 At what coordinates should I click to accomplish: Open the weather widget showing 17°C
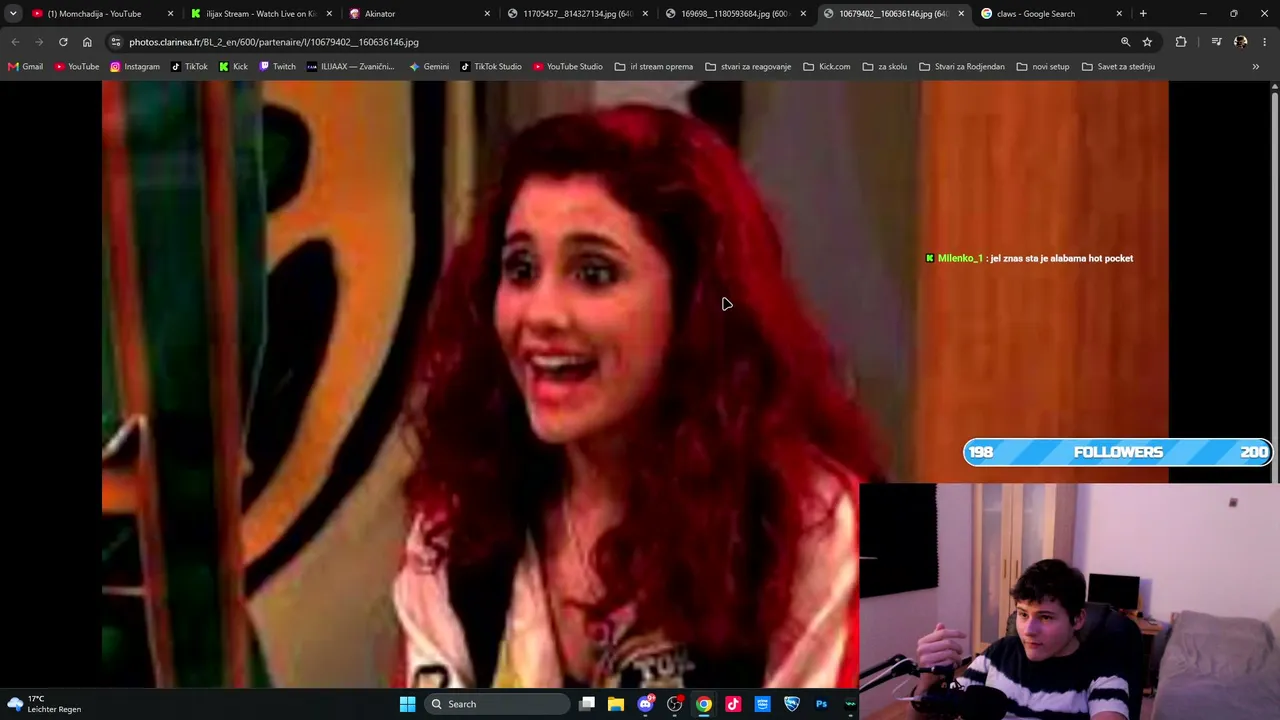click(x=43, y=704)
